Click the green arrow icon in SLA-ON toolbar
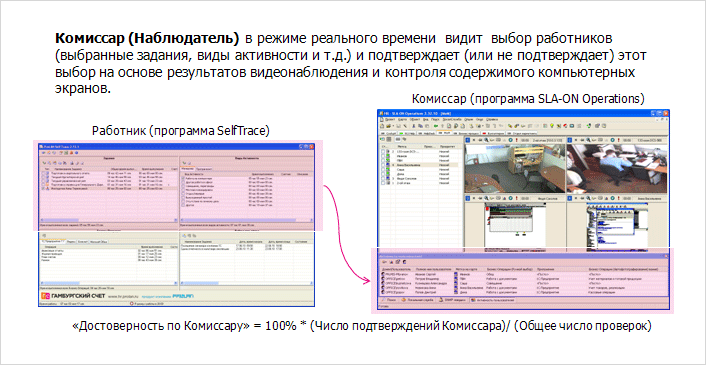Image resolution: width=706 pixels, height=365 pixels. [436, 126]
